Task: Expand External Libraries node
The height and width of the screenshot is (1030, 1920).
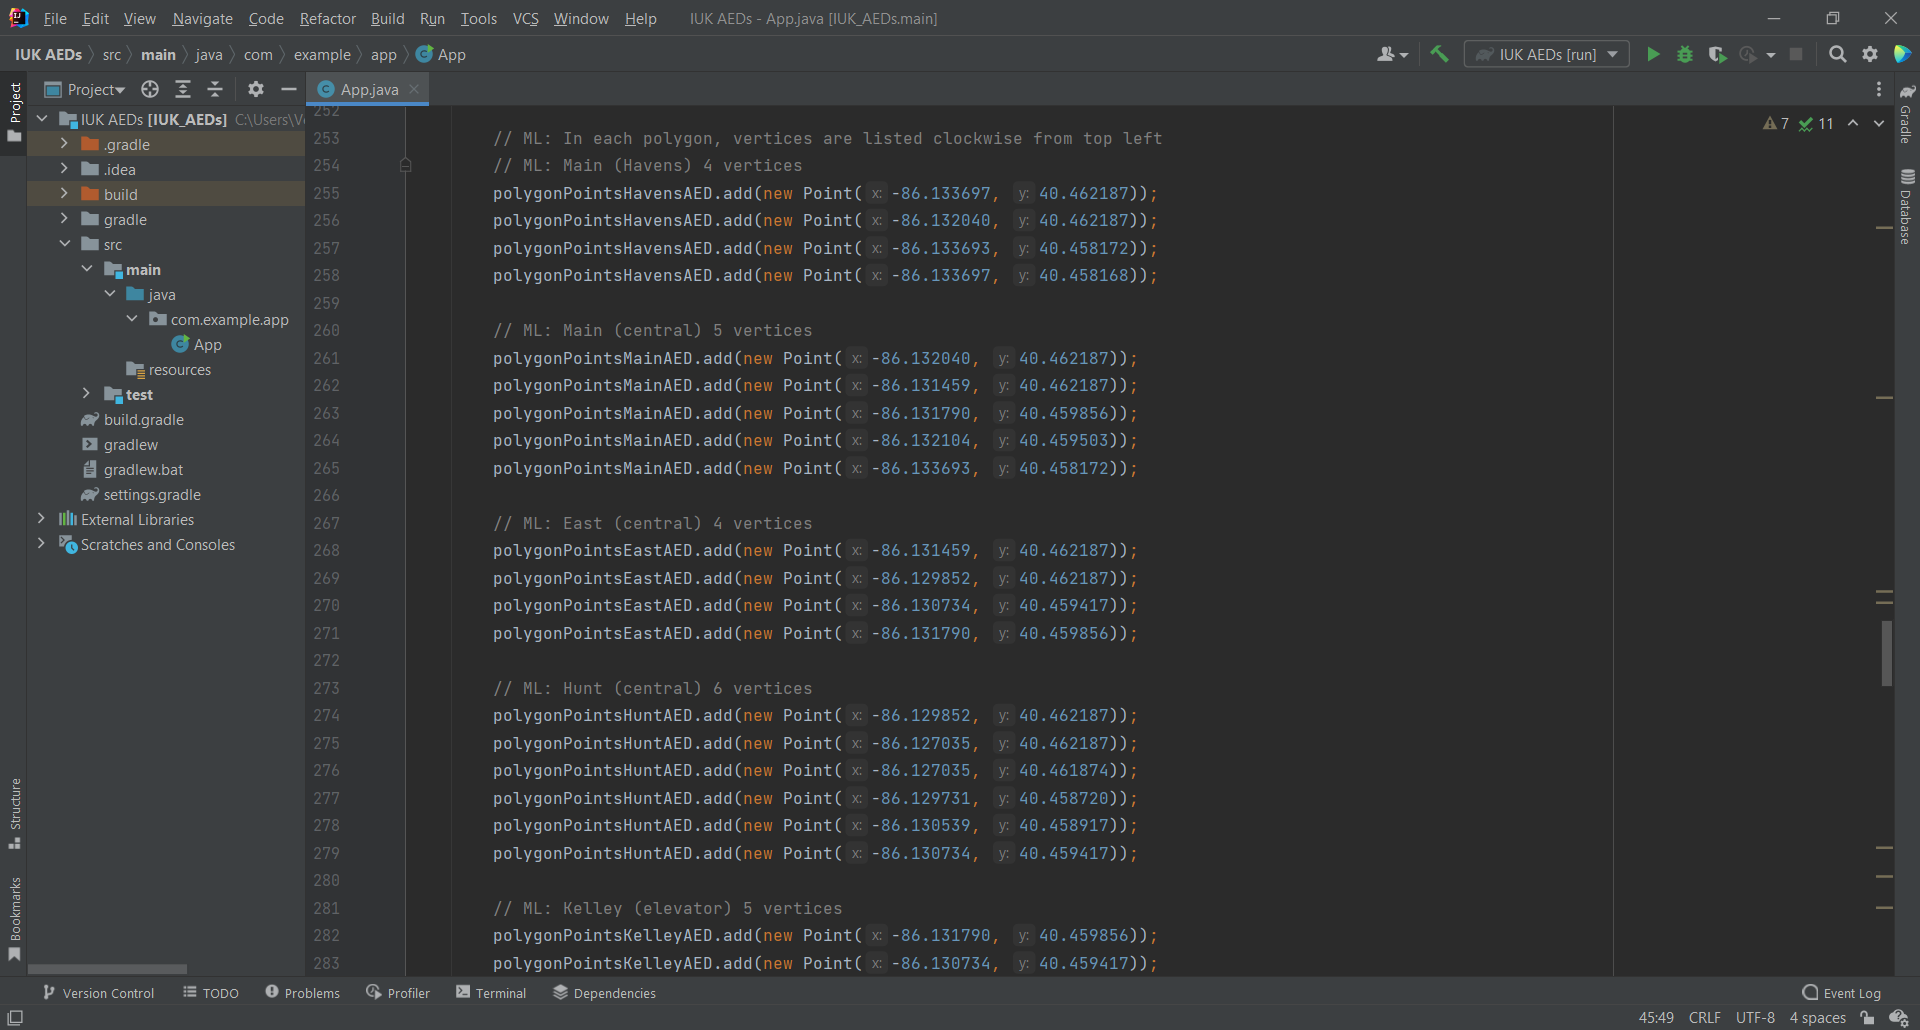Action: [x=41, y=519]
